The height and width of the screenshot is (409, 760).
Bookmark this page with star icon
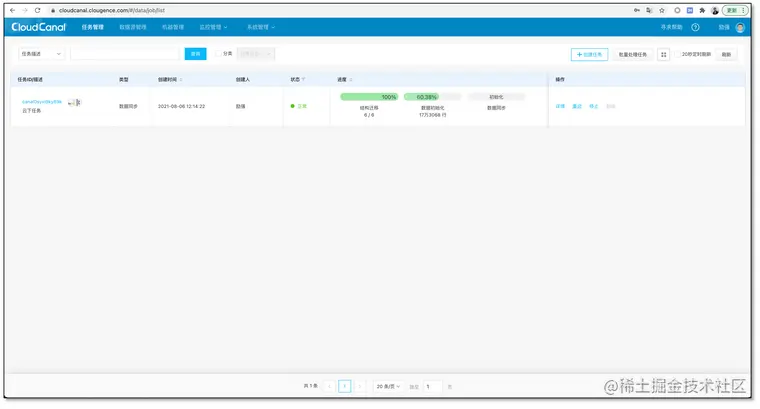662,10
